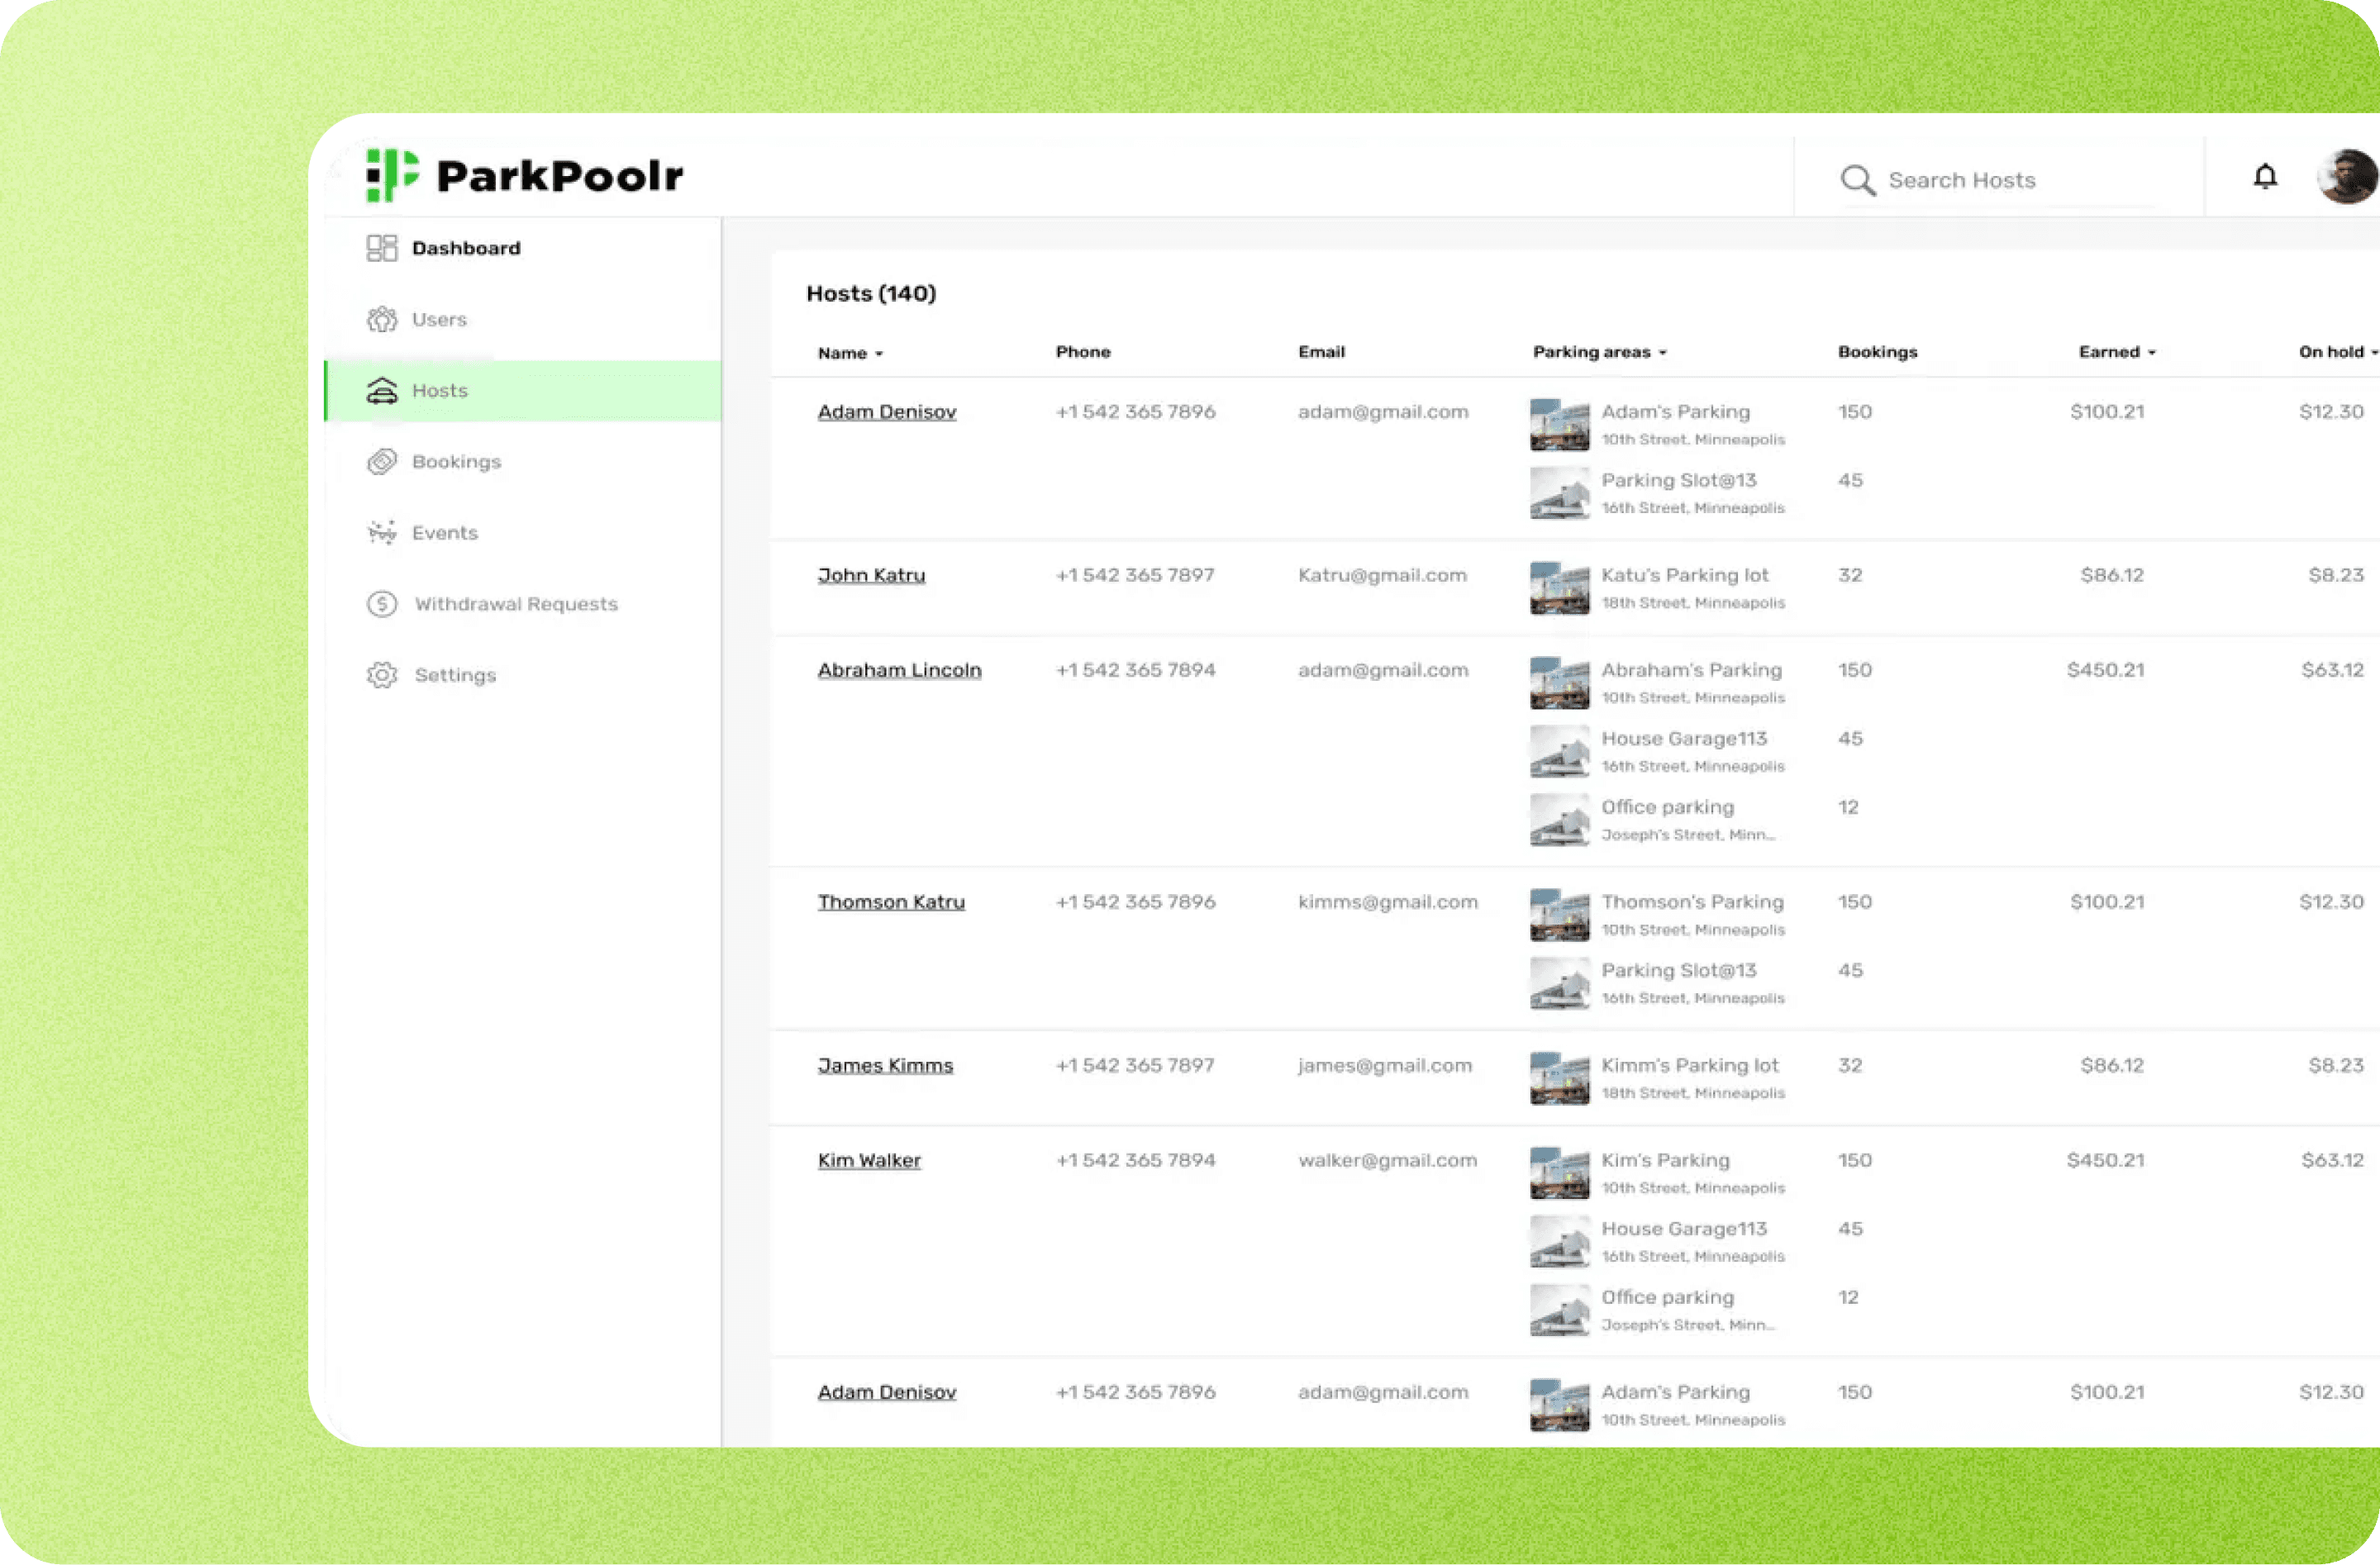Click the ParkPoolr logo
2380x1565 pixels.
point(524,176)
